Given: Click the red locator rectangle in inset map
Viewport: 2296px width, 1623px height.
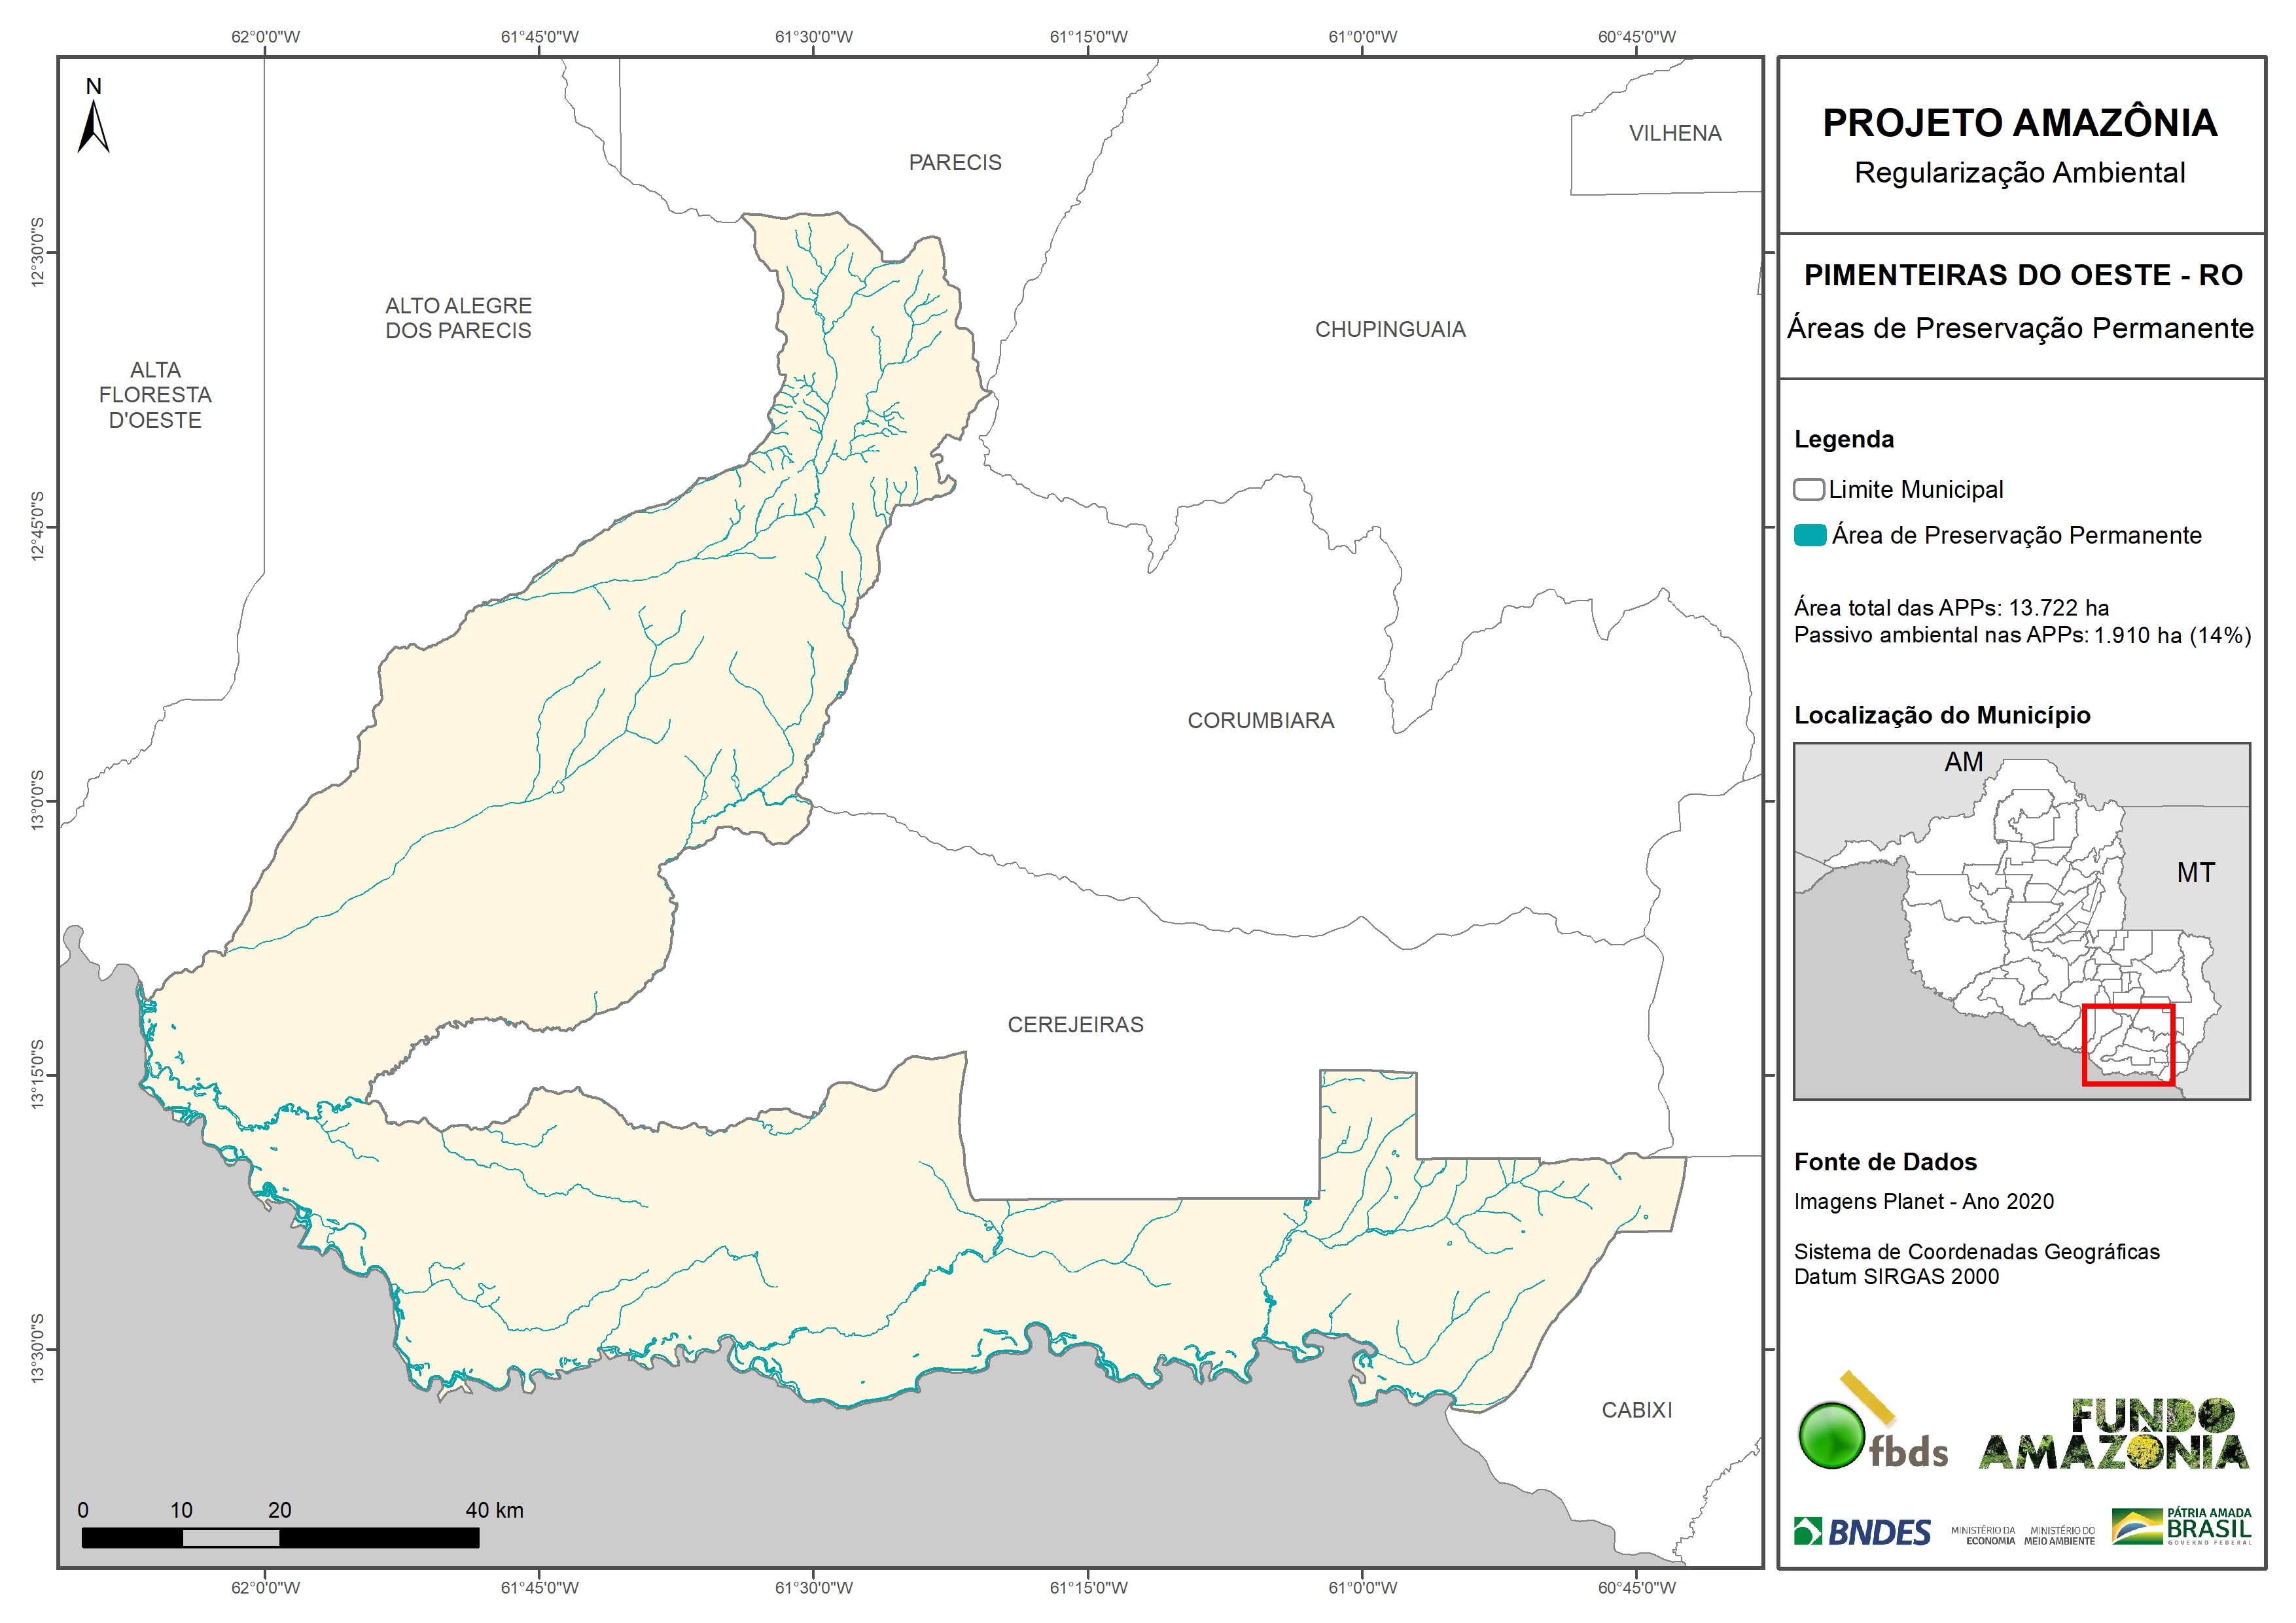Looking at the screenshot, I should [x=2128, y=1045].
